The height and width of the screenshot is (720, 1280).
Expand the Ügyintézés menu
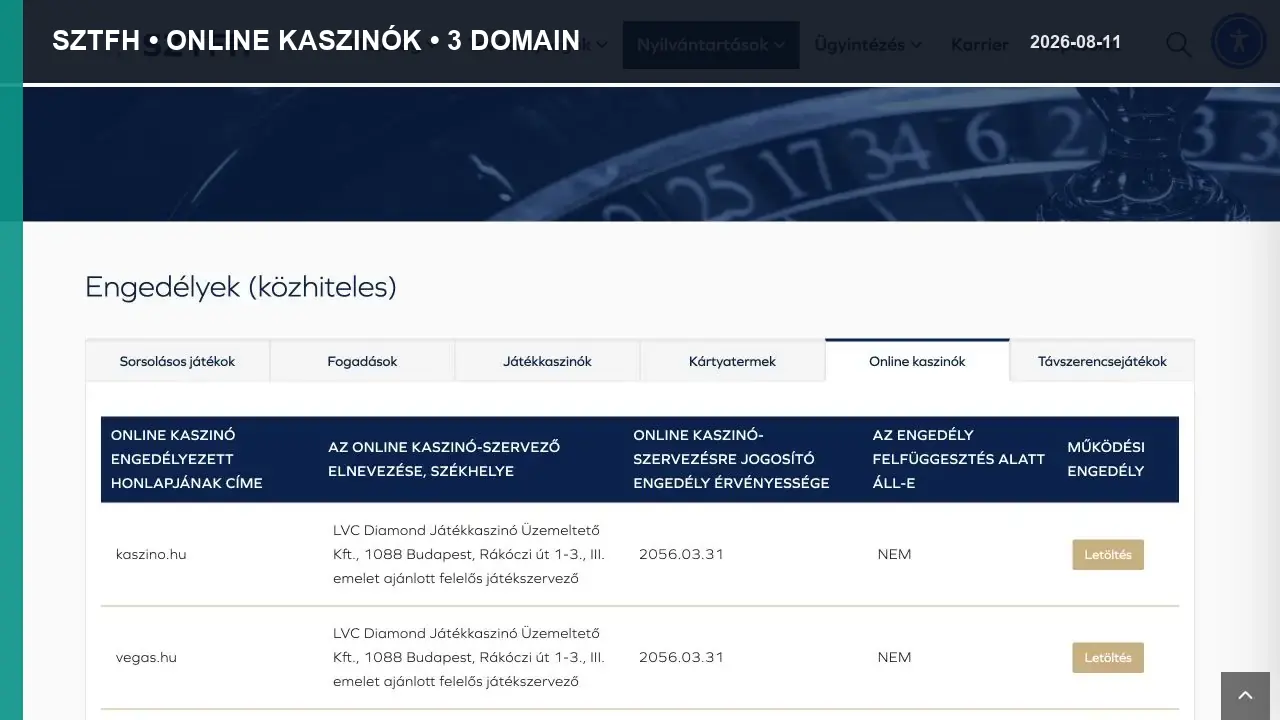click(x=868, y=45)
